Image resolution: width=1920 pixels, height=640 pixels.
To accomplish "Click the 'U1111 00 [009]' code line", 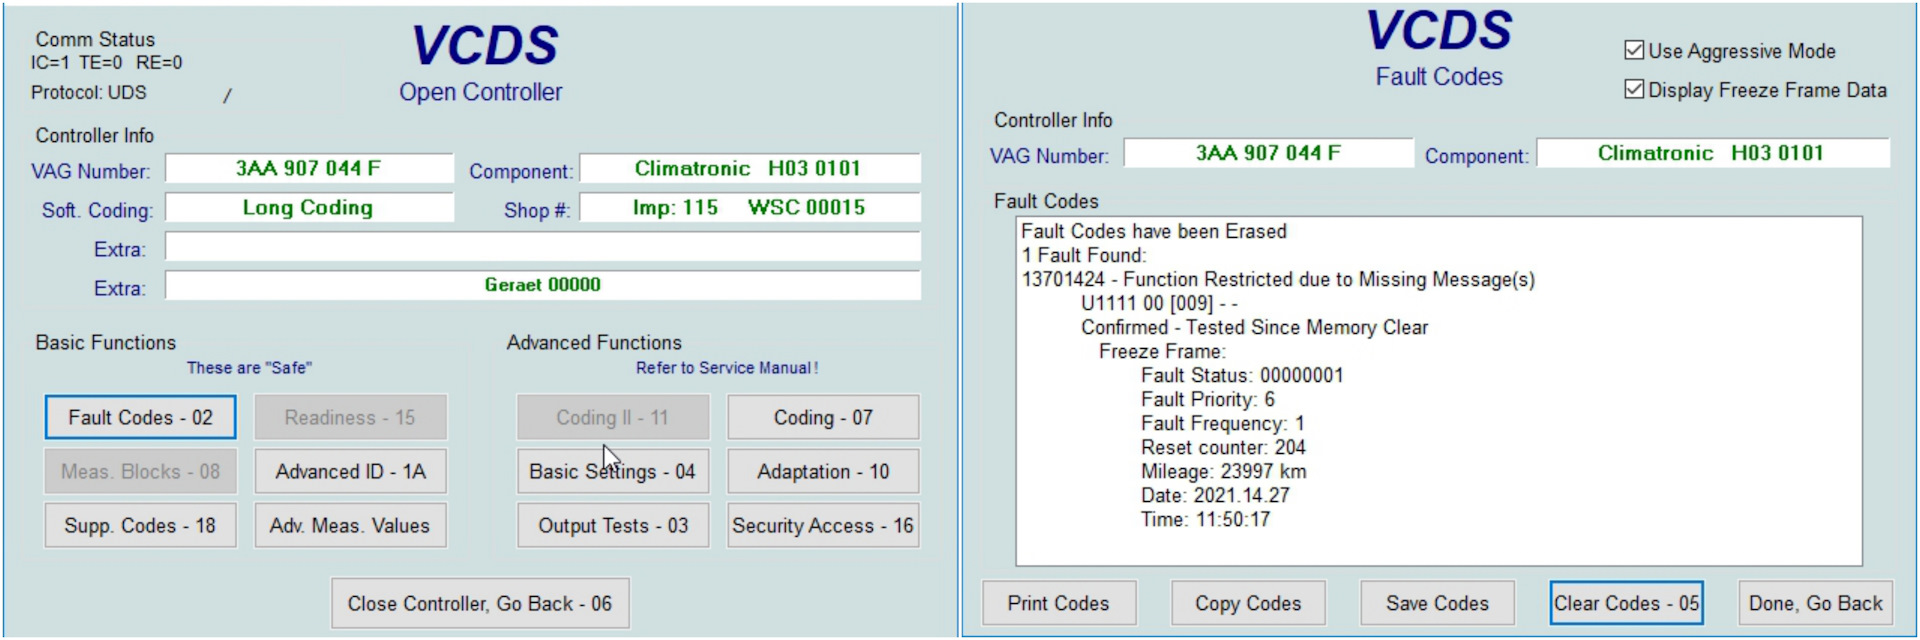I will (1159, 303).
